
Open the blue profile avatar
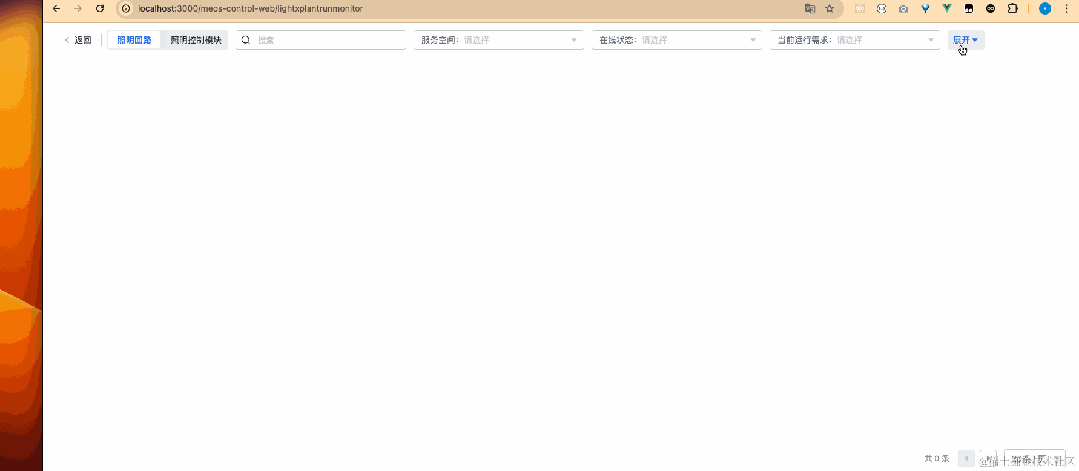point(1045,9)
